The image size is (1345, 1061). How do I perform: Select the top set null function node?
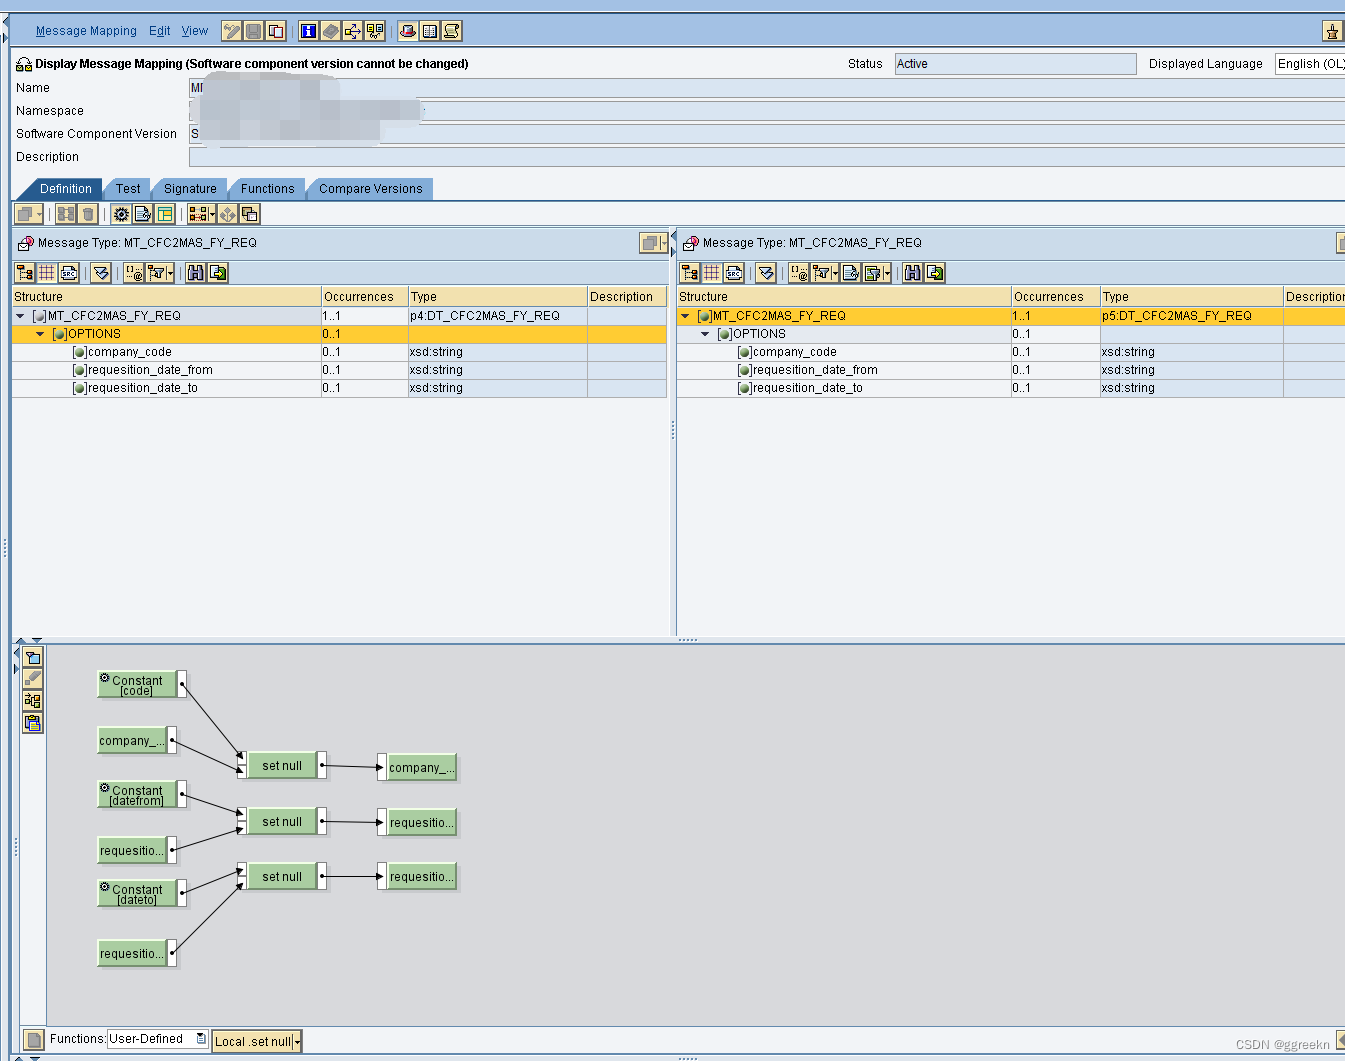coord(282,766)
